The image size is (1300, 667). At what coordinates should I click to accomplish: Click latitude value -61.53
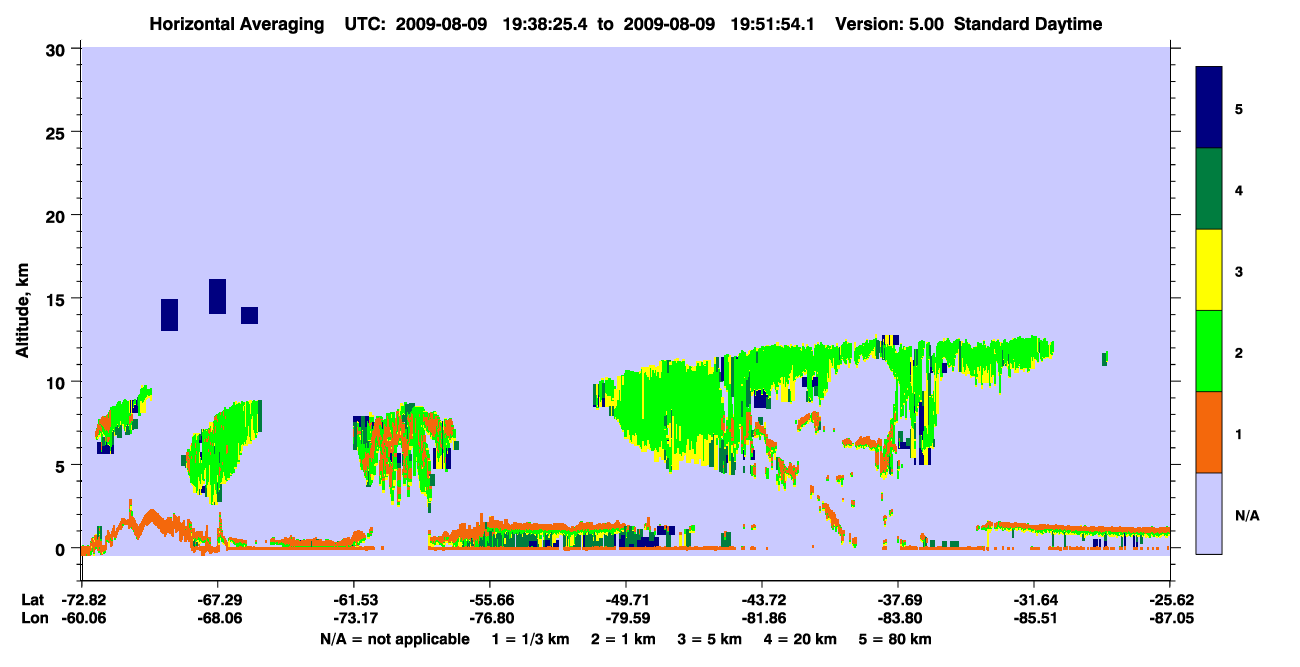tap(354, 600)
